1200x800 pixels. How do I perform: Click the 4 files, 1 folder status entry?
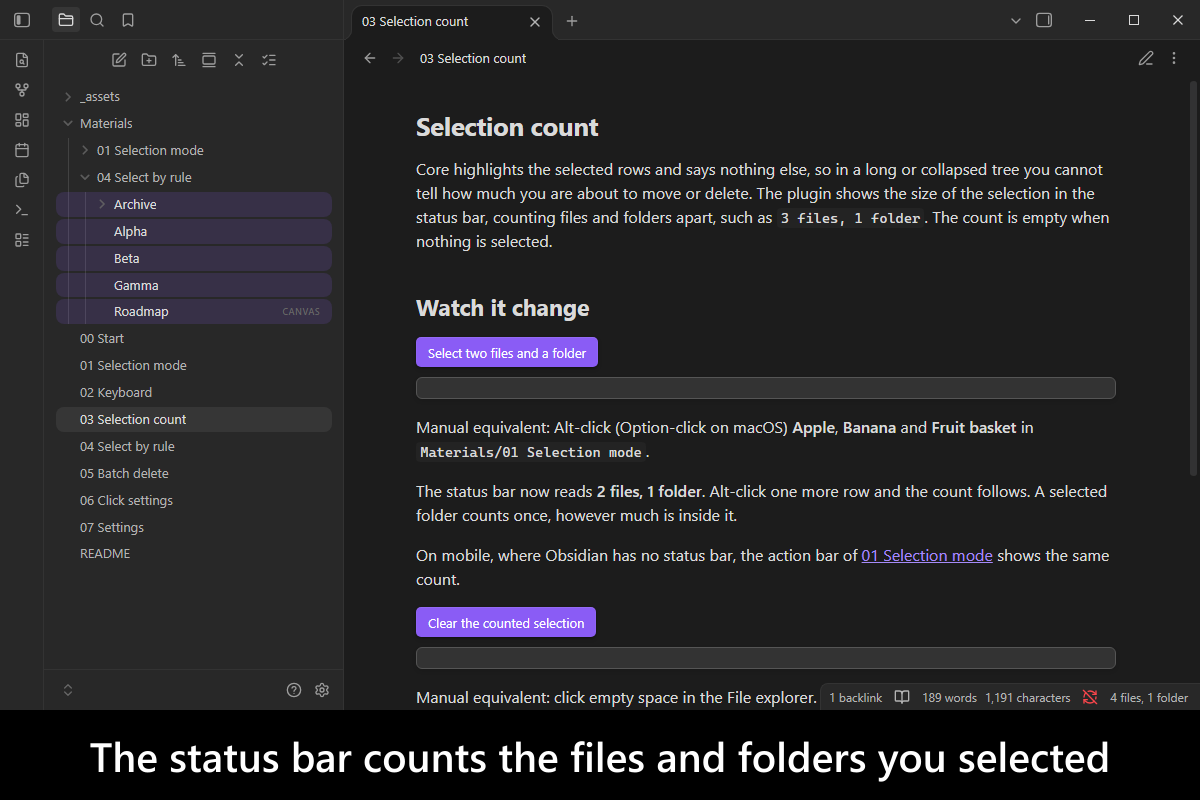tap(1149, 698)
